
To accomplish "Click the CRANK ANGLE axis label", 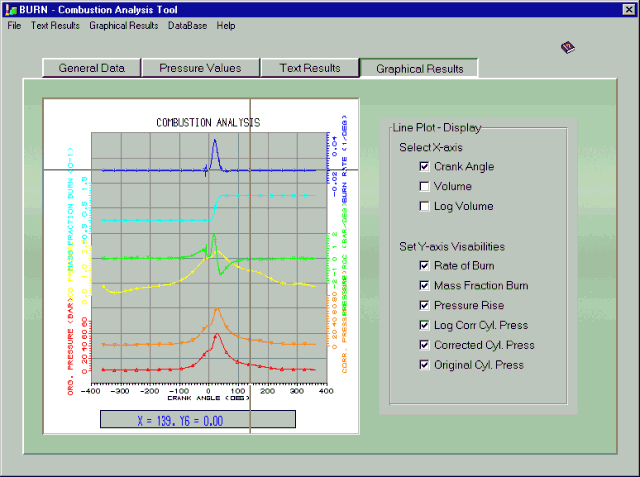I will pyautogui.click(x=208, y=398).
